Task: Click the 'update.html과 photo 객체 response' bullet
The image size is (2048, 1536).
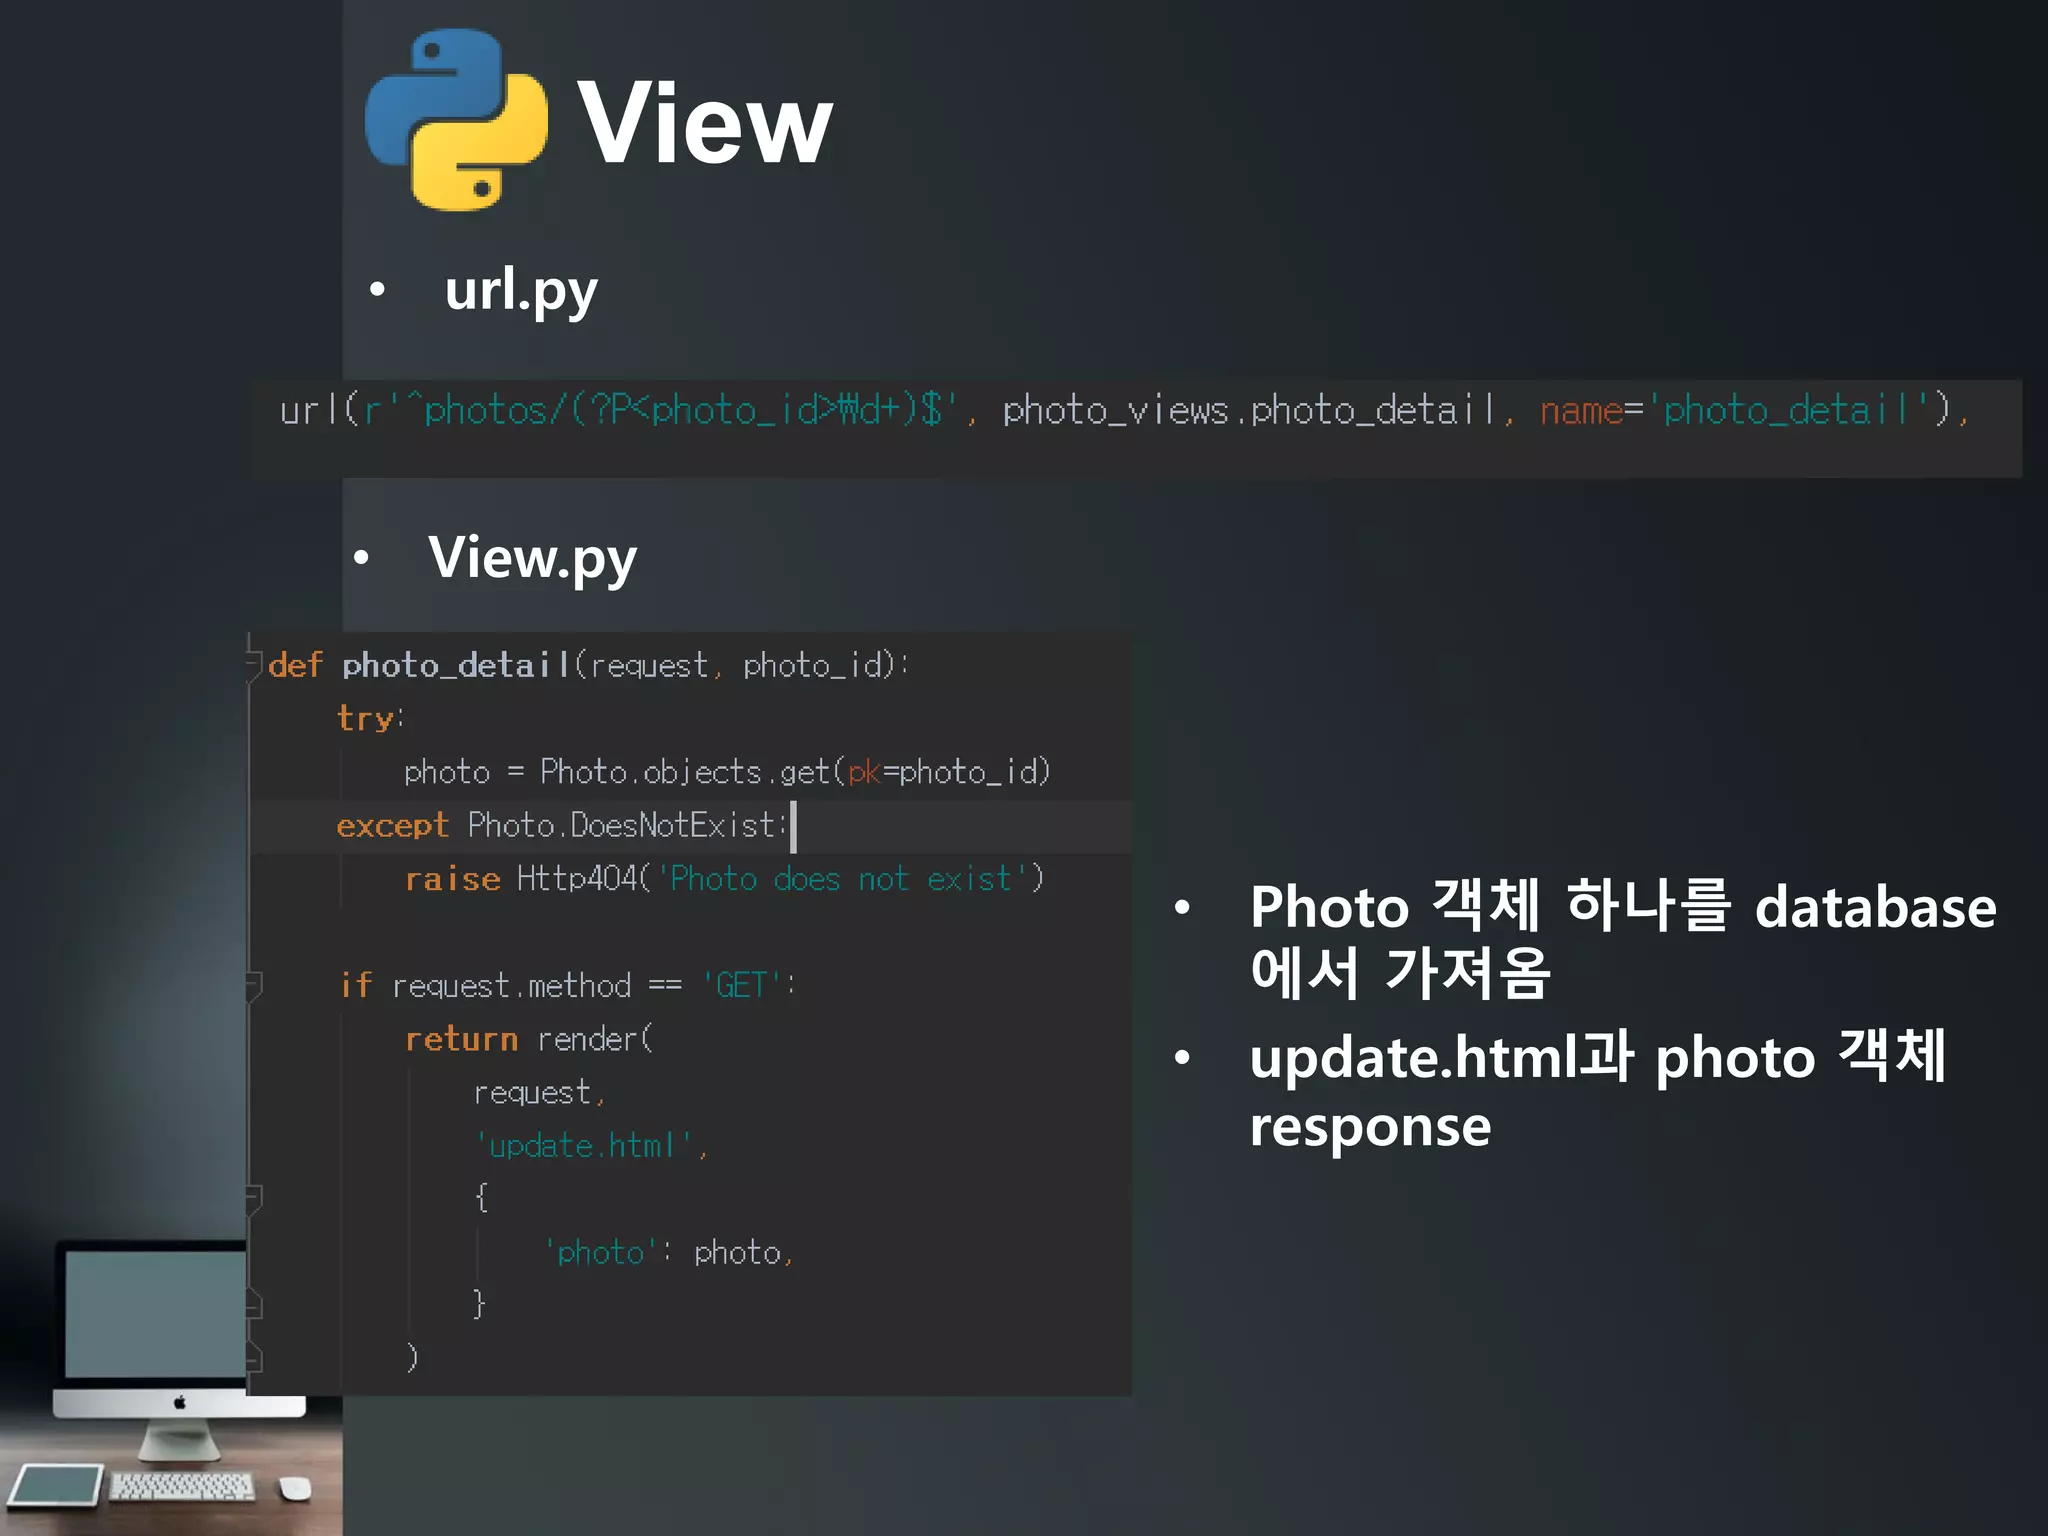Action: [1597, 1091]
